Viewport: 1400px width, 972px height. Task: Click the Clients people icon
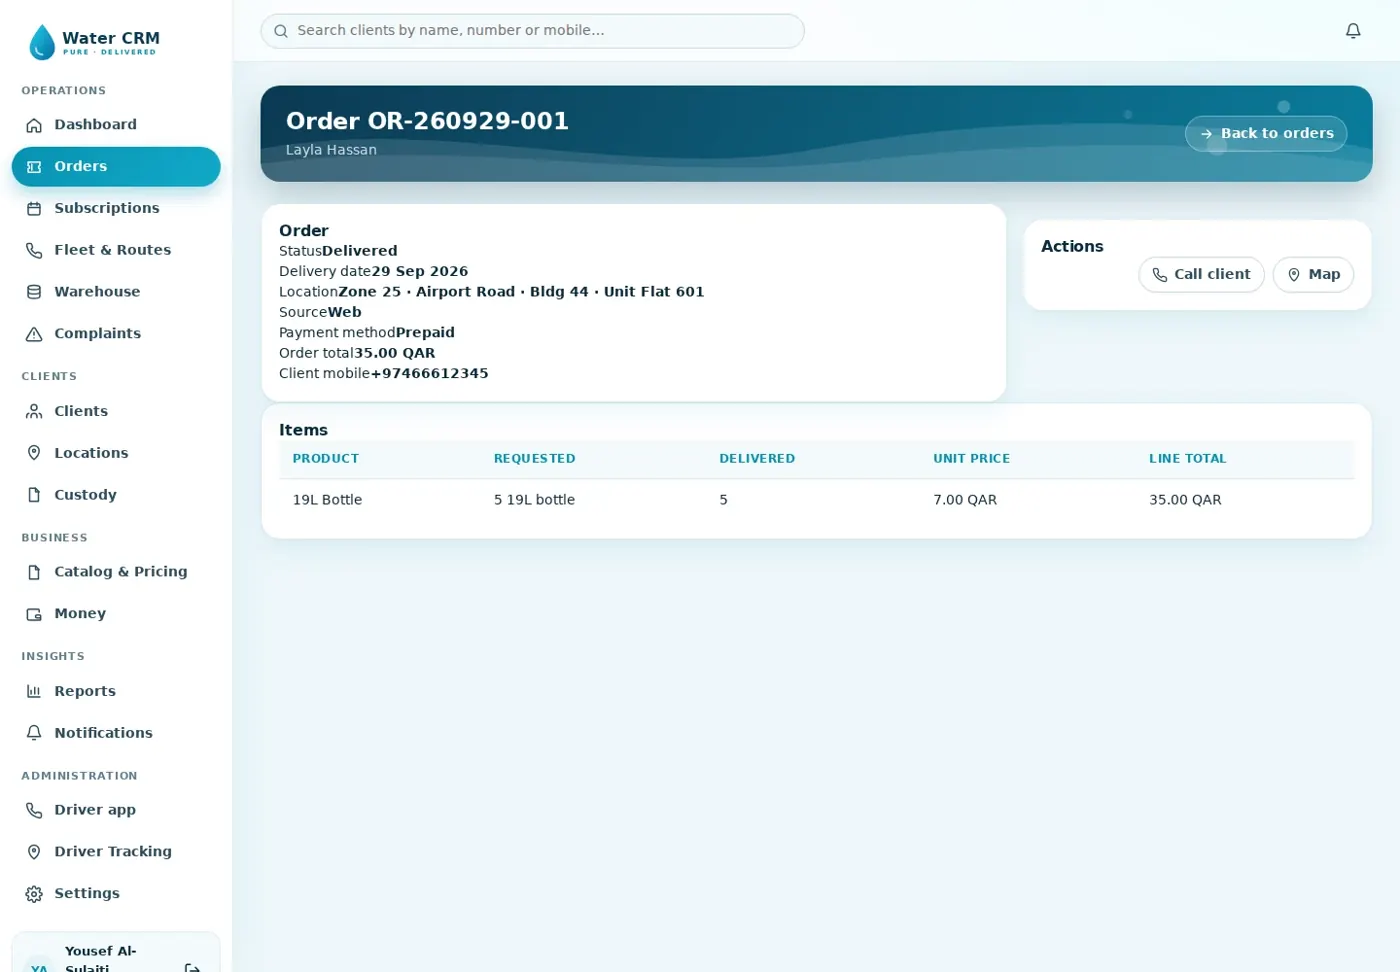(x=34, y=411)
